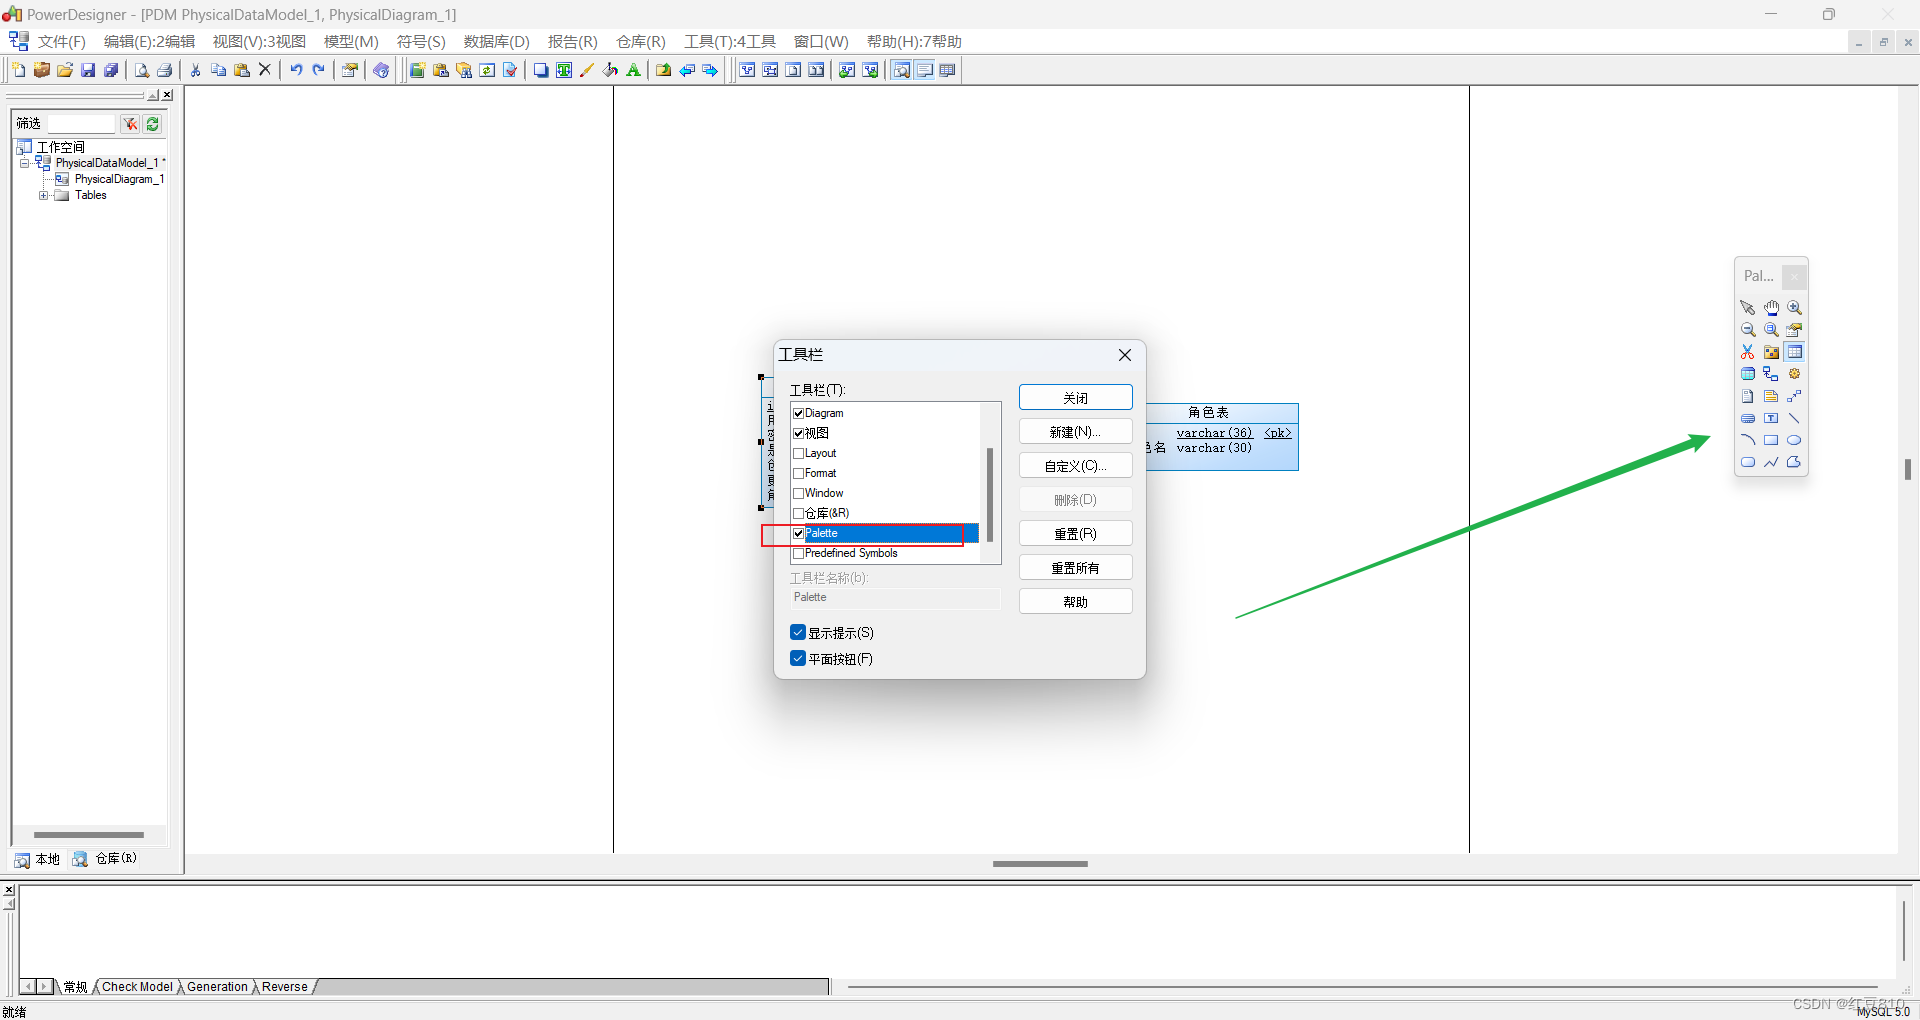
Task: Select the Polyline tool in Palette
Action: [1771, 462]
